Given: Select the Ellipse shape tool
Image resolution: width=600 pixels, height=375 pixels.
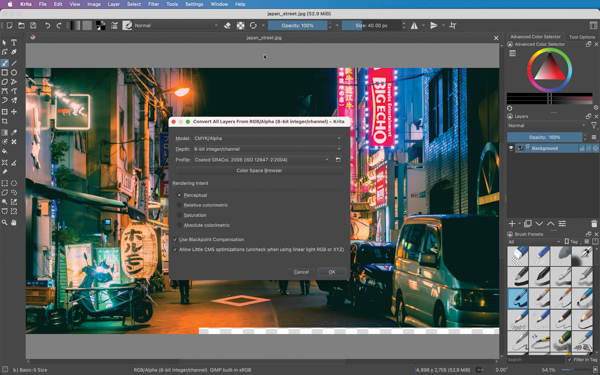Looking at the screenshot, I should click(14, 72).
